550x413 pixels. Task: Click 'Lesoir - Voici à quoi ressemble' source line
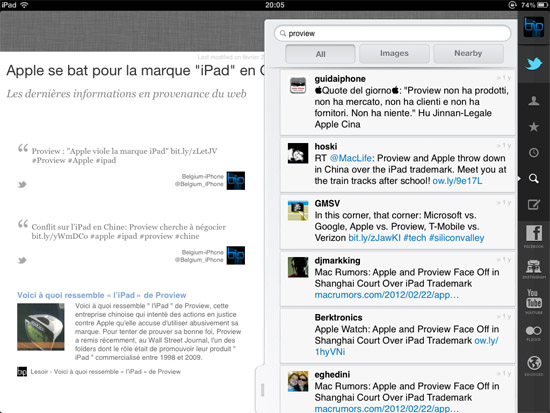click(106, 372)
